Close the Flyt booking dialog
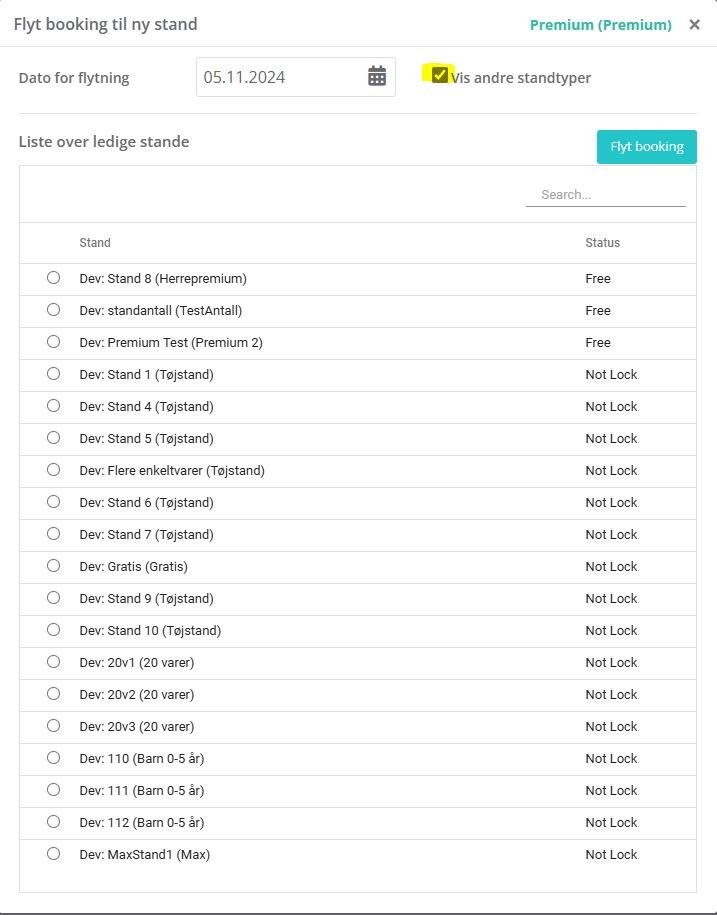The image size is (717, 915). [x=694, y=25]
